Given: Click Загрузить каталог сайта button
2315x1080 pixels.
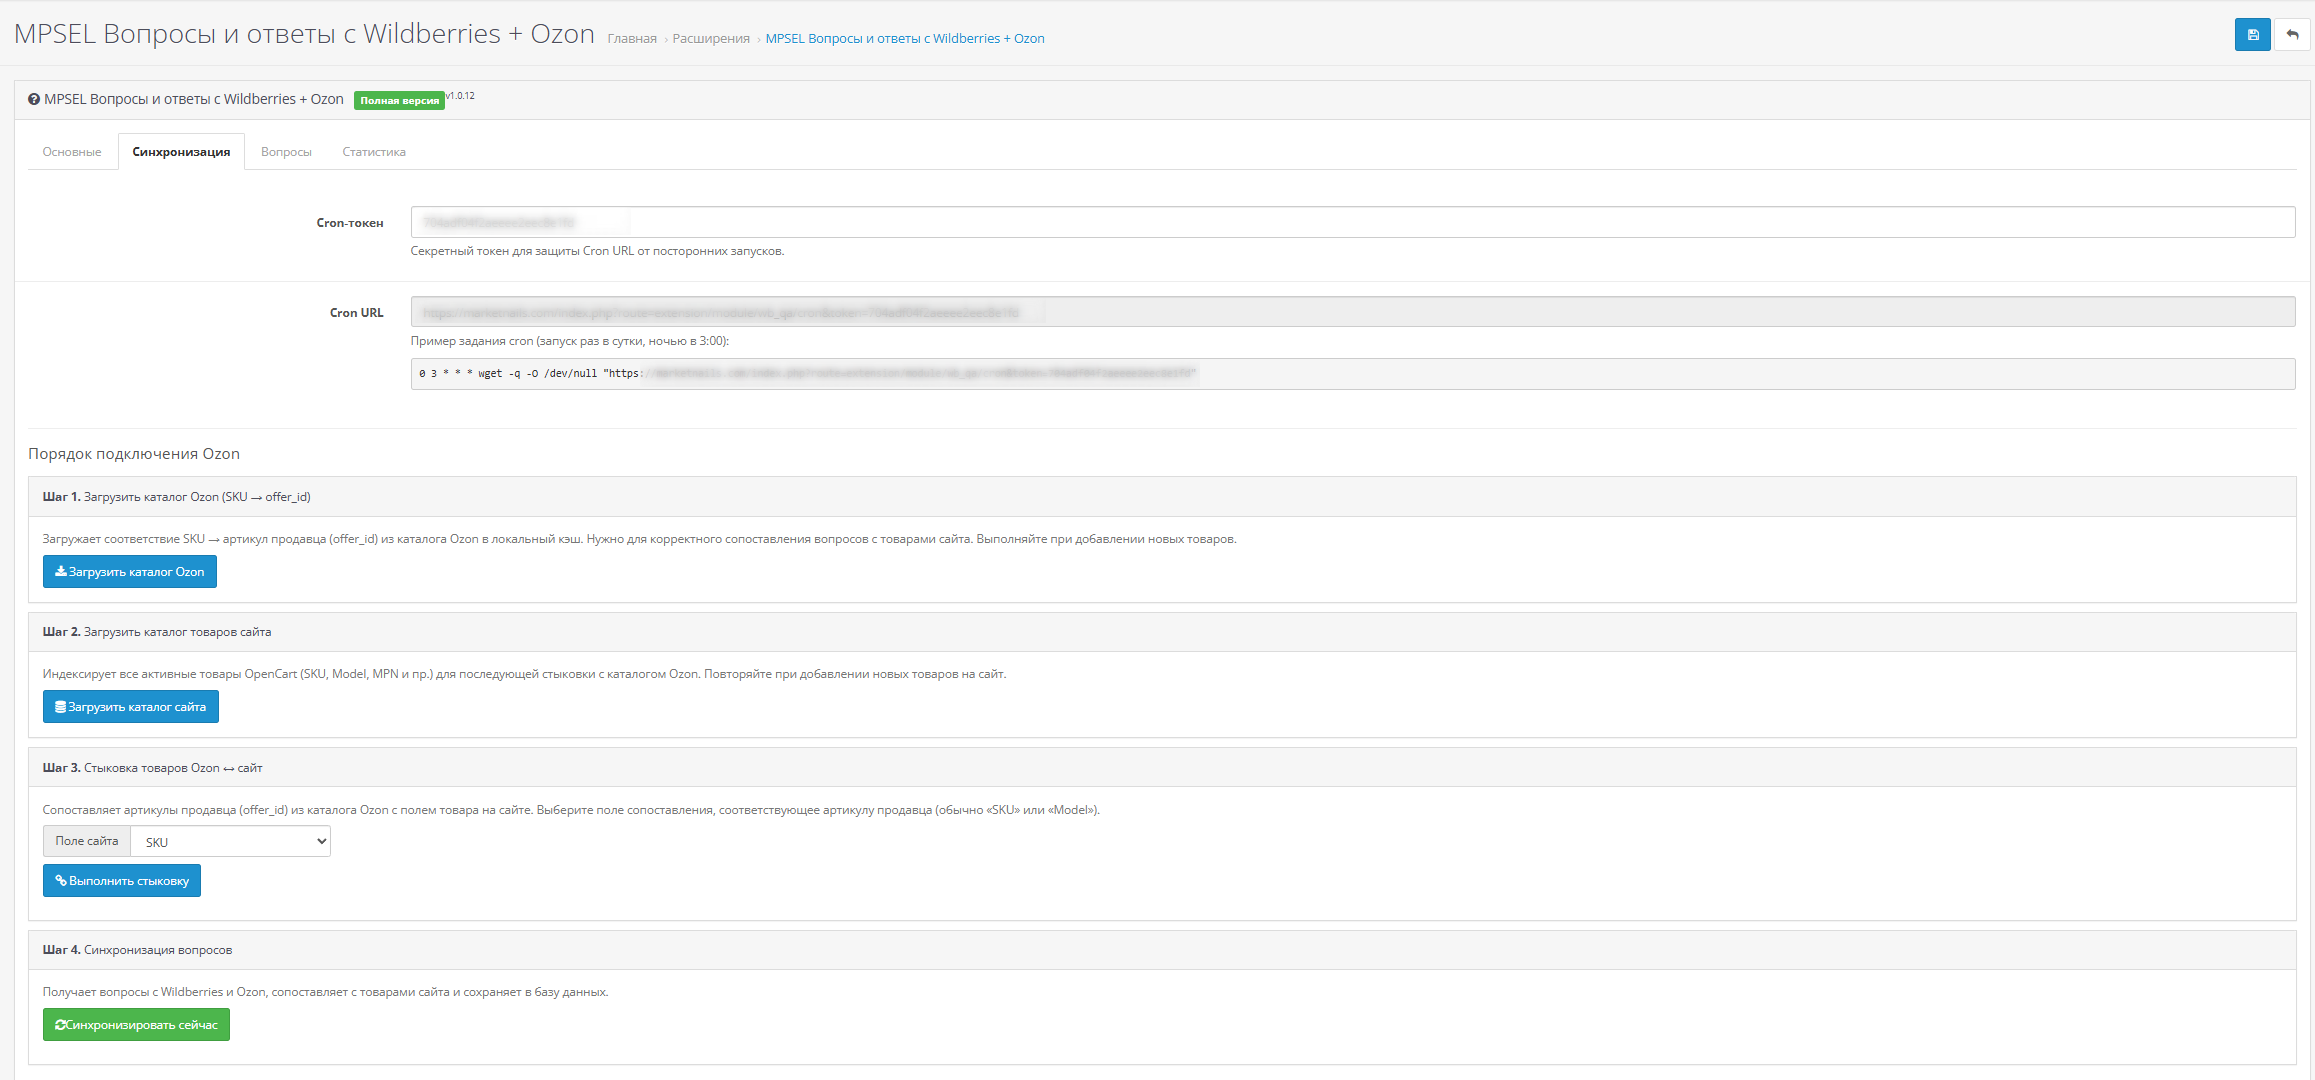Looking at the screenshot, I should coord(131,707).
